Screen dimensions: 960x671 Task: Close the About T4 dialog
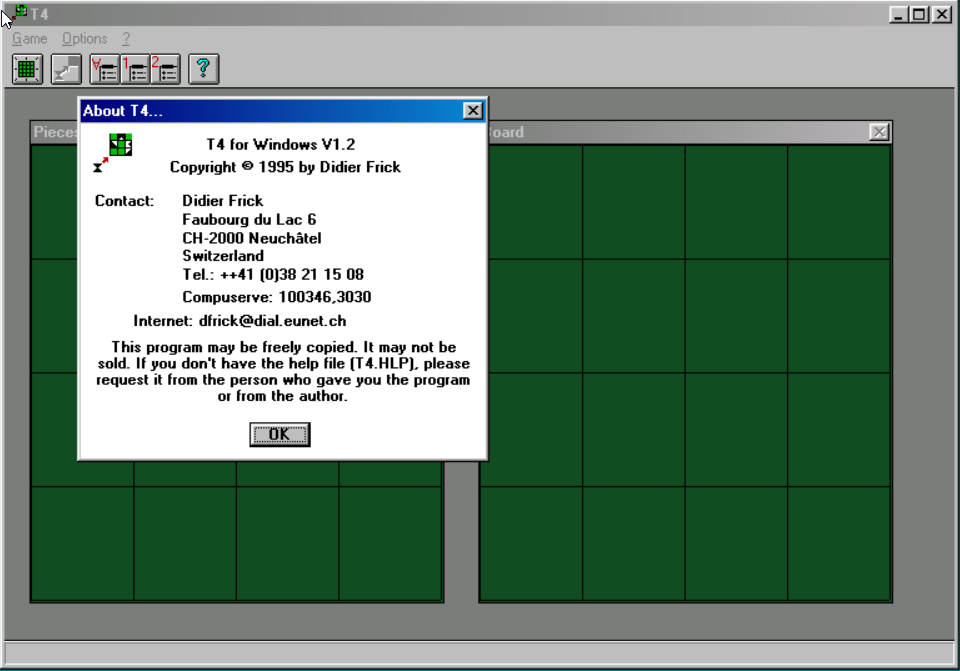coord(473,111)
